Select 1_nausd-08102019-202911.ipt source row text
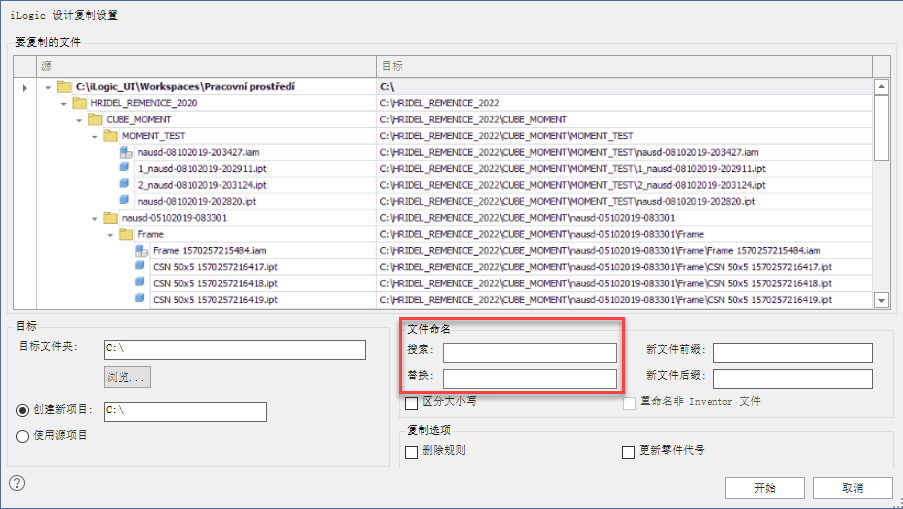Screen dimensions: 903x509 [202, 169]
